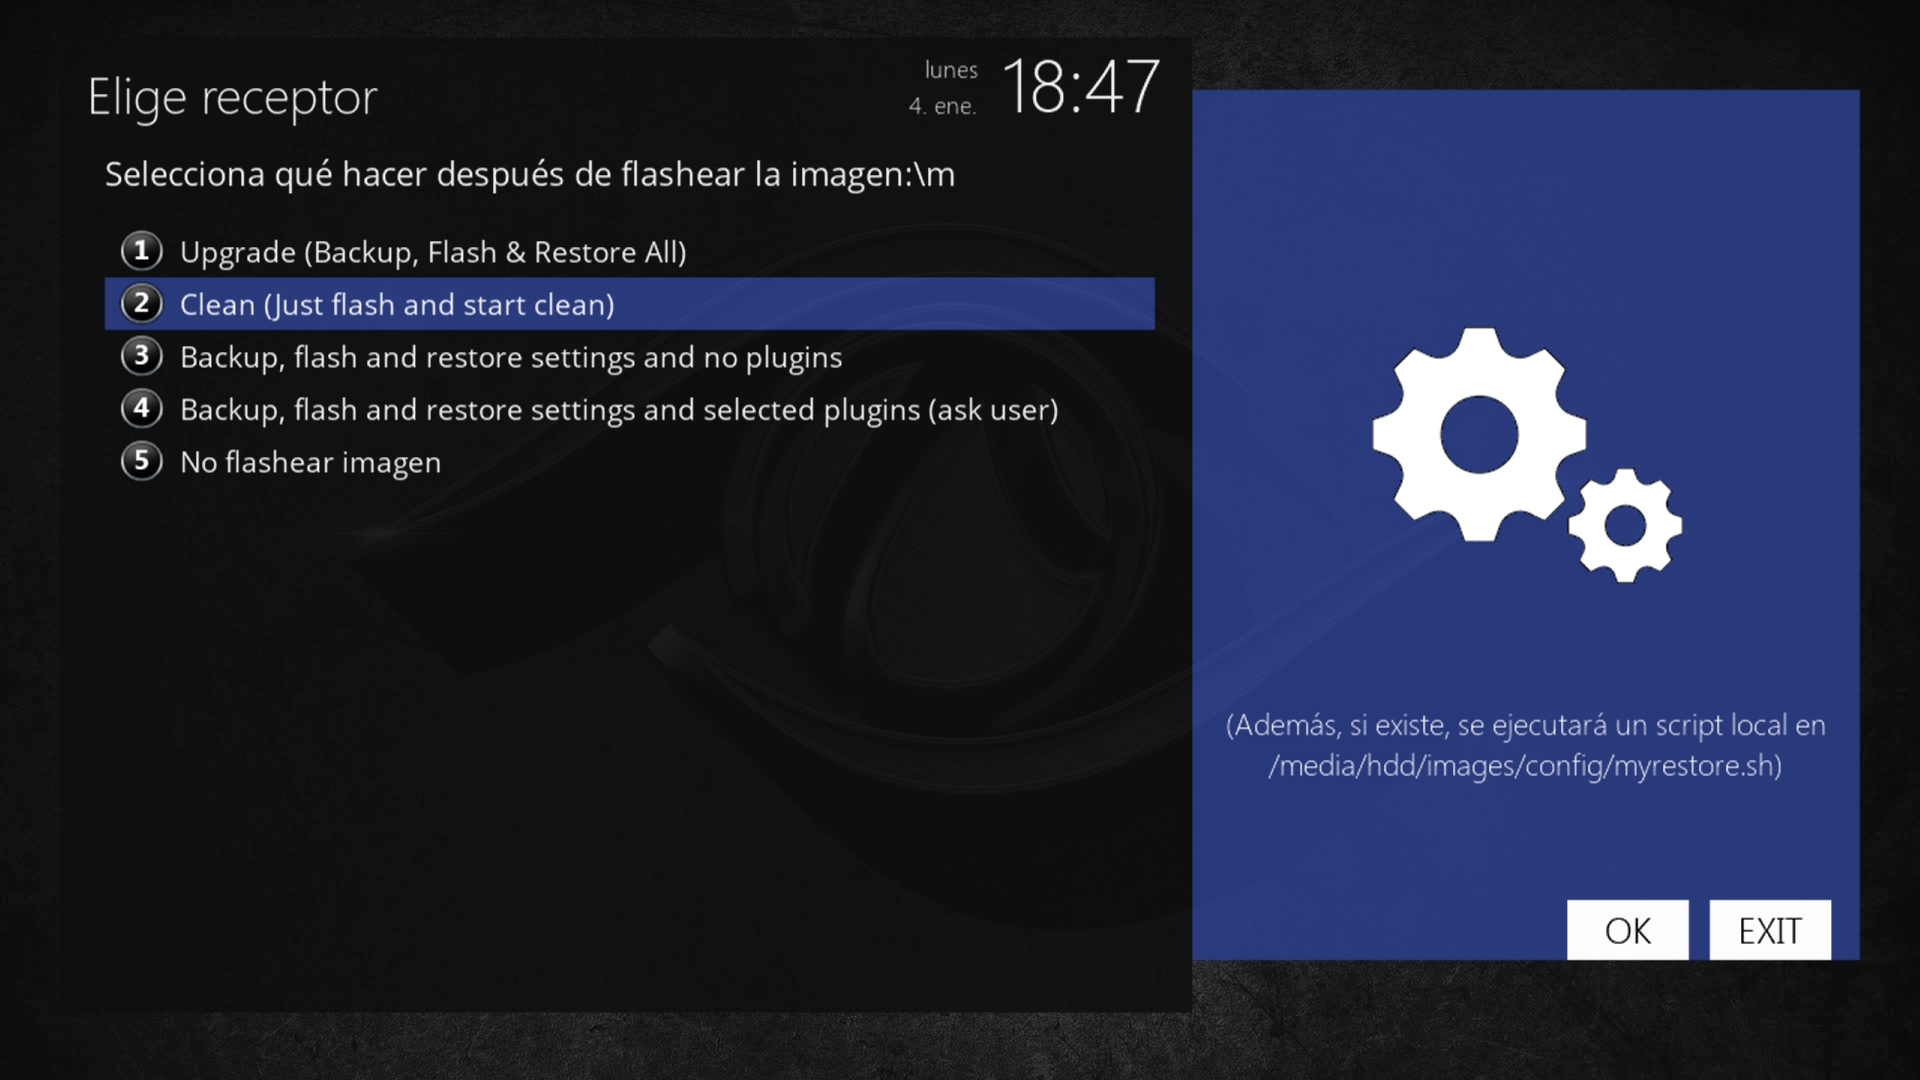Click the number 3 circle icon
This screenshot has height=1080, width=1920.
(x=142, y=356)
